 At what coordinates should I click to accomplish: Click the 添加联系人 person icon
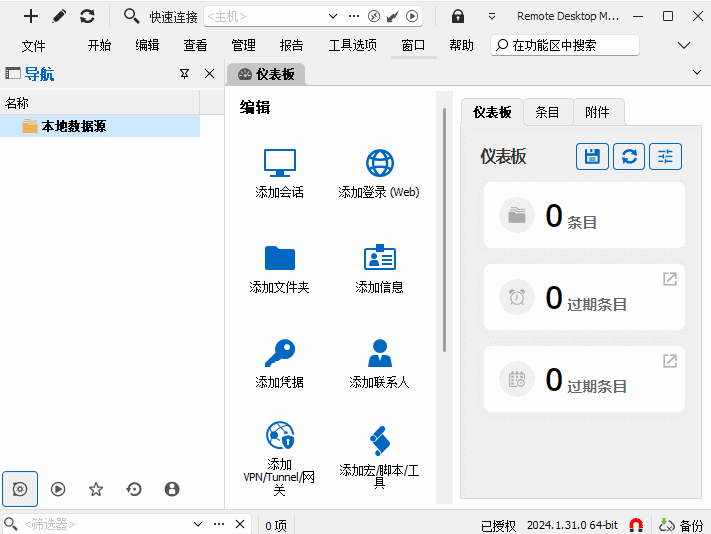pyautogui.click(x=380, y=353)
